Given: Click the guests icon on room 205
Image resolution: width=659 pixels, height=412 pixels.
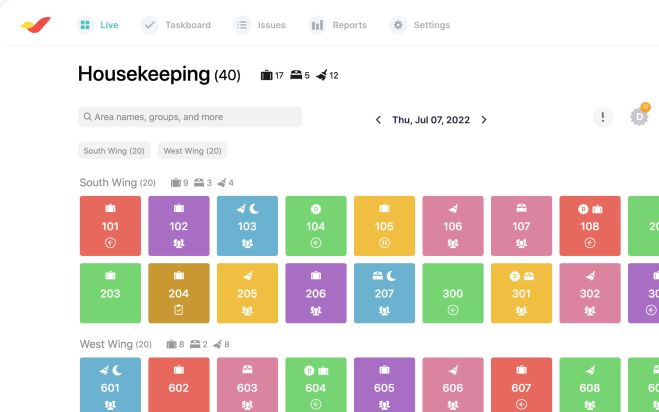Looking at the screenshot, I should click(x=247, y=311).
